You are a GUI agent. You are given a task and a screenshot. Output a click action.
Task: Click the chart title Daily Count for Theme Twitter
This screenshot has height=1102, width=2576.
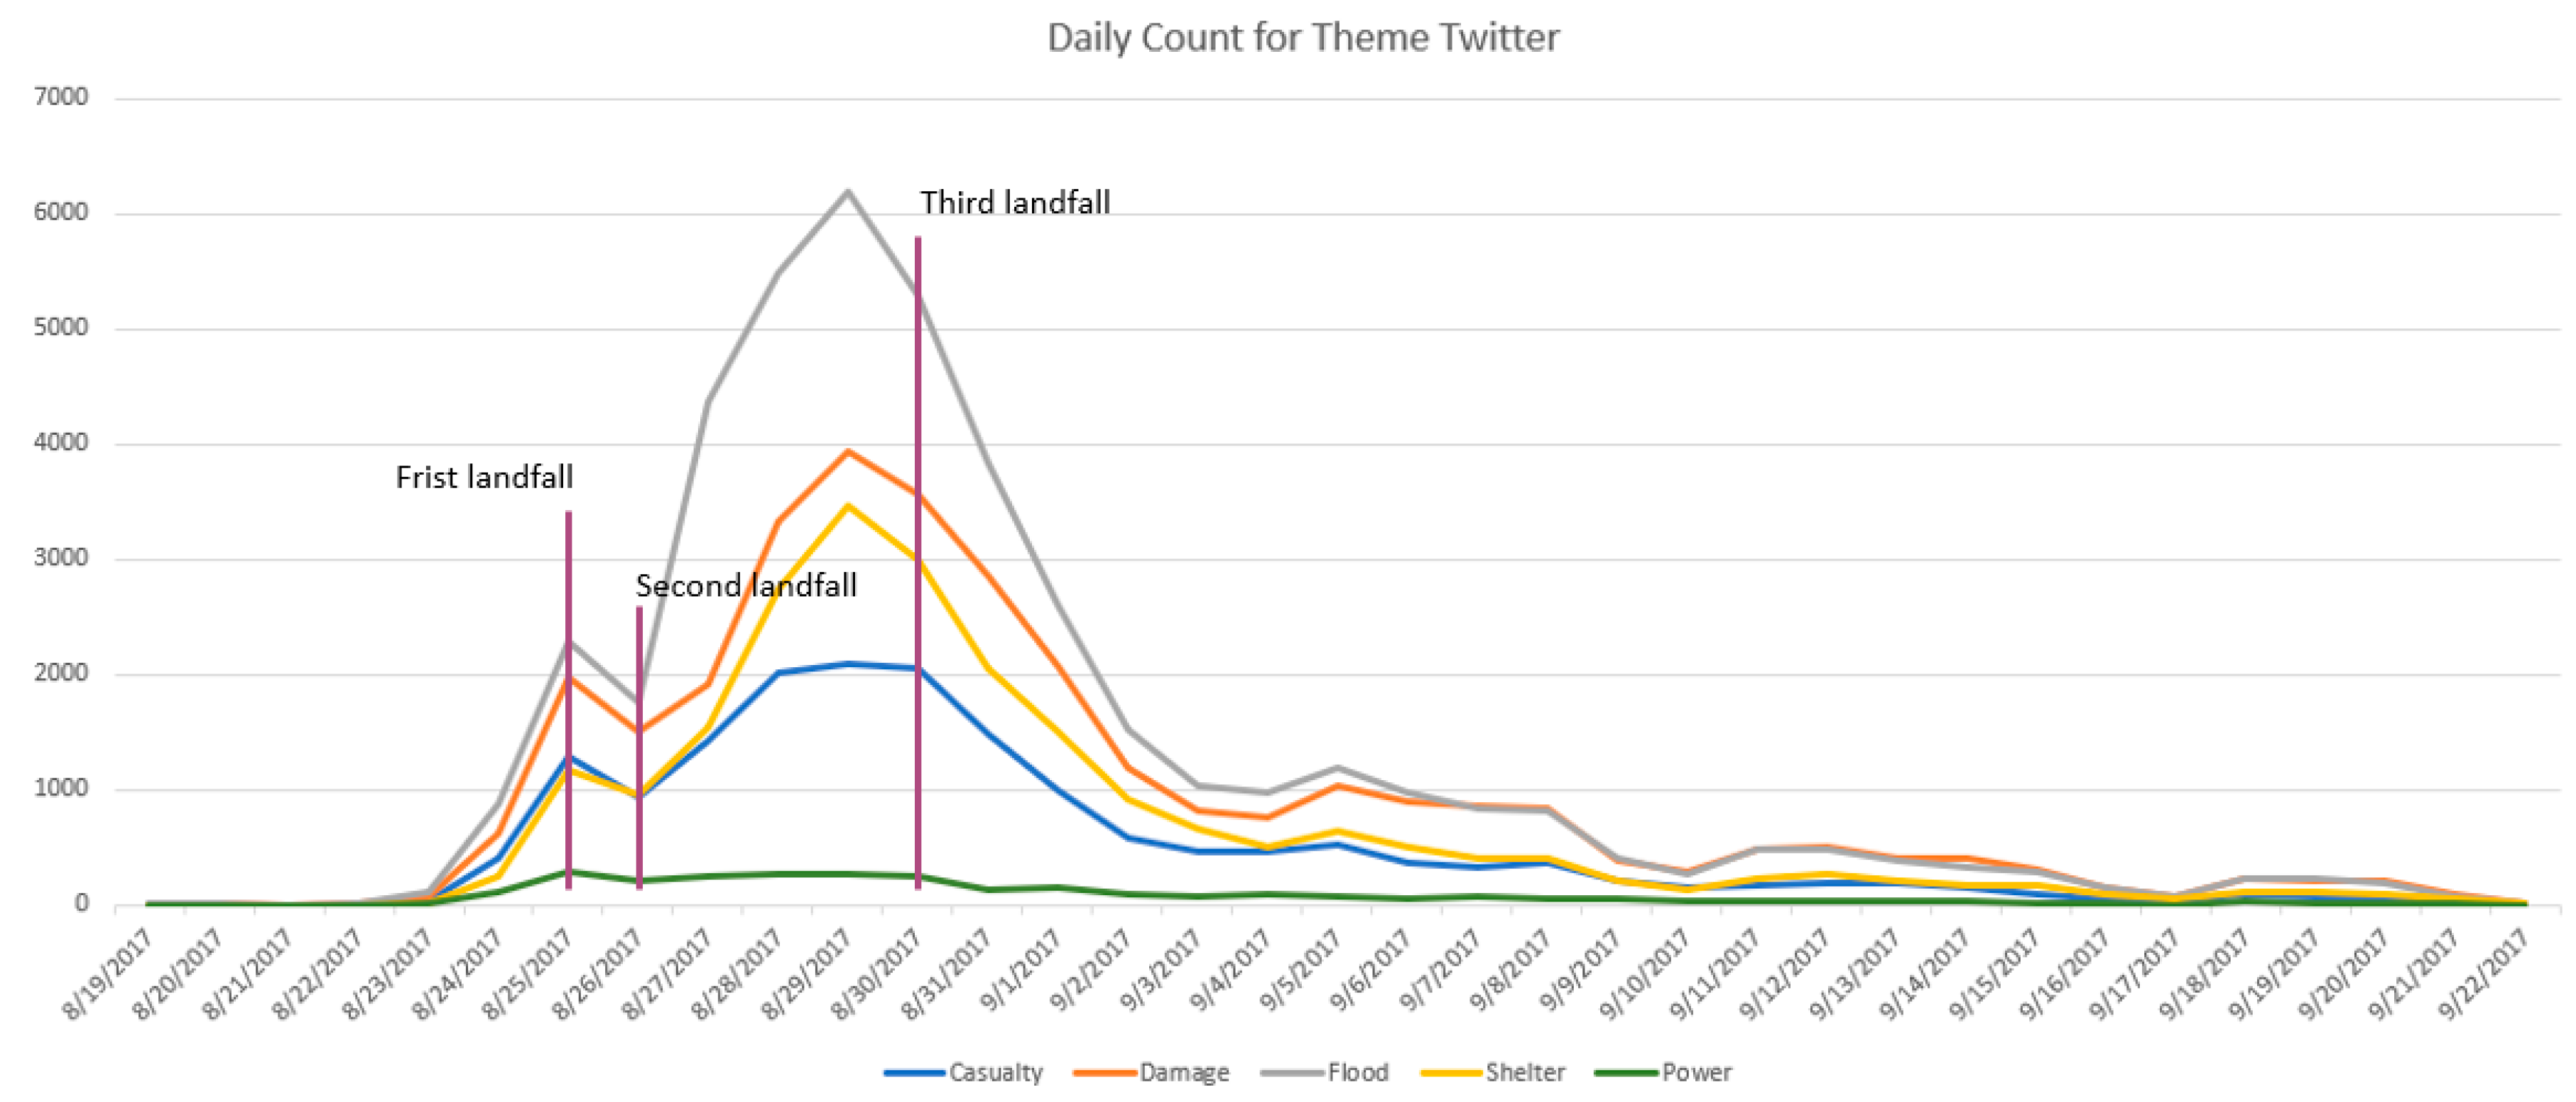click(1302, 38)
